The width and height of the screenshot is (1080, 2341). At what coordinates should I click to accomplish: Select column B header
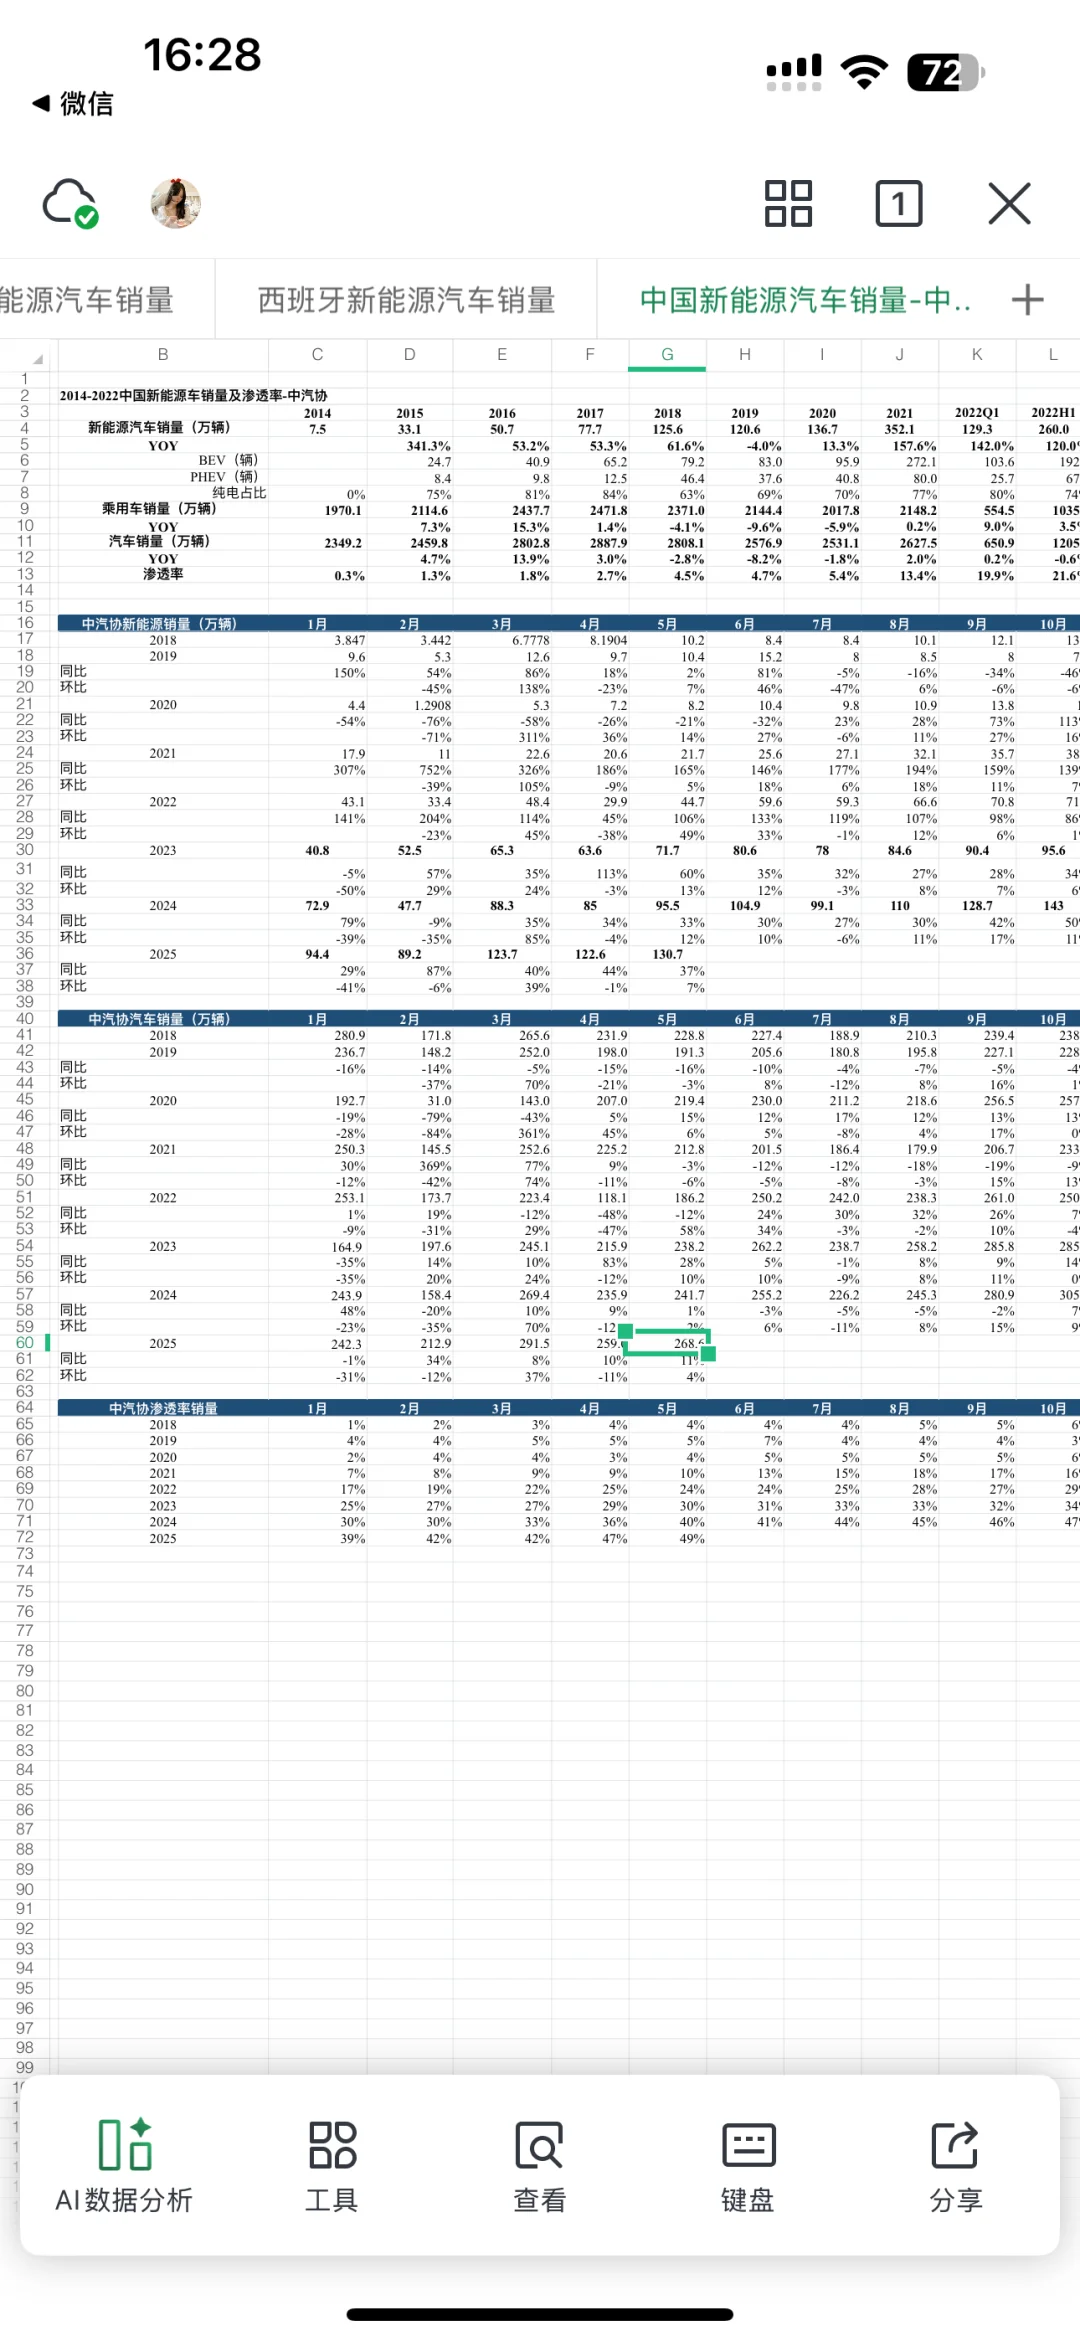tap(163, 354)
